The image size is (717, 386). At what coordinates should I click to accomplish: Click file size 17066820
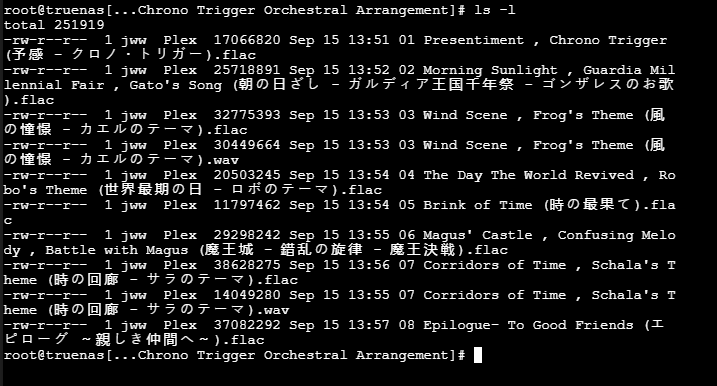click(247, 40)
